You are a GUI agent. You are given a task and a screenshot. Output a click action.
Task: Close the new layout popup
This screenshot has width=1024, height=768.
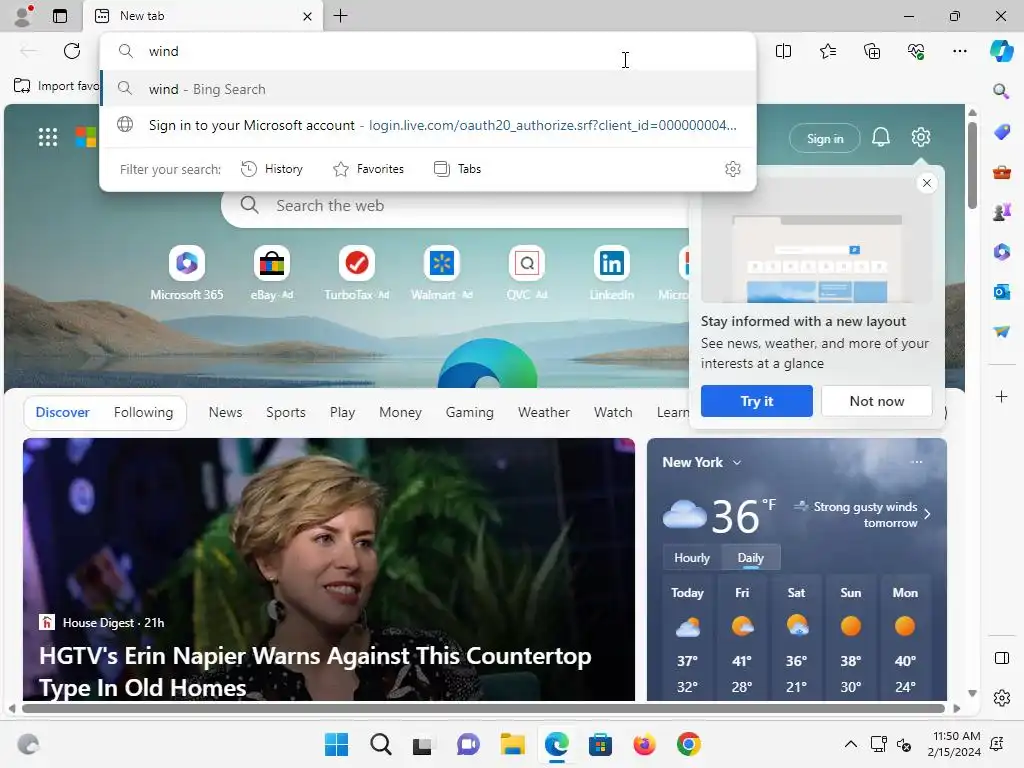[x=926, y=183]
